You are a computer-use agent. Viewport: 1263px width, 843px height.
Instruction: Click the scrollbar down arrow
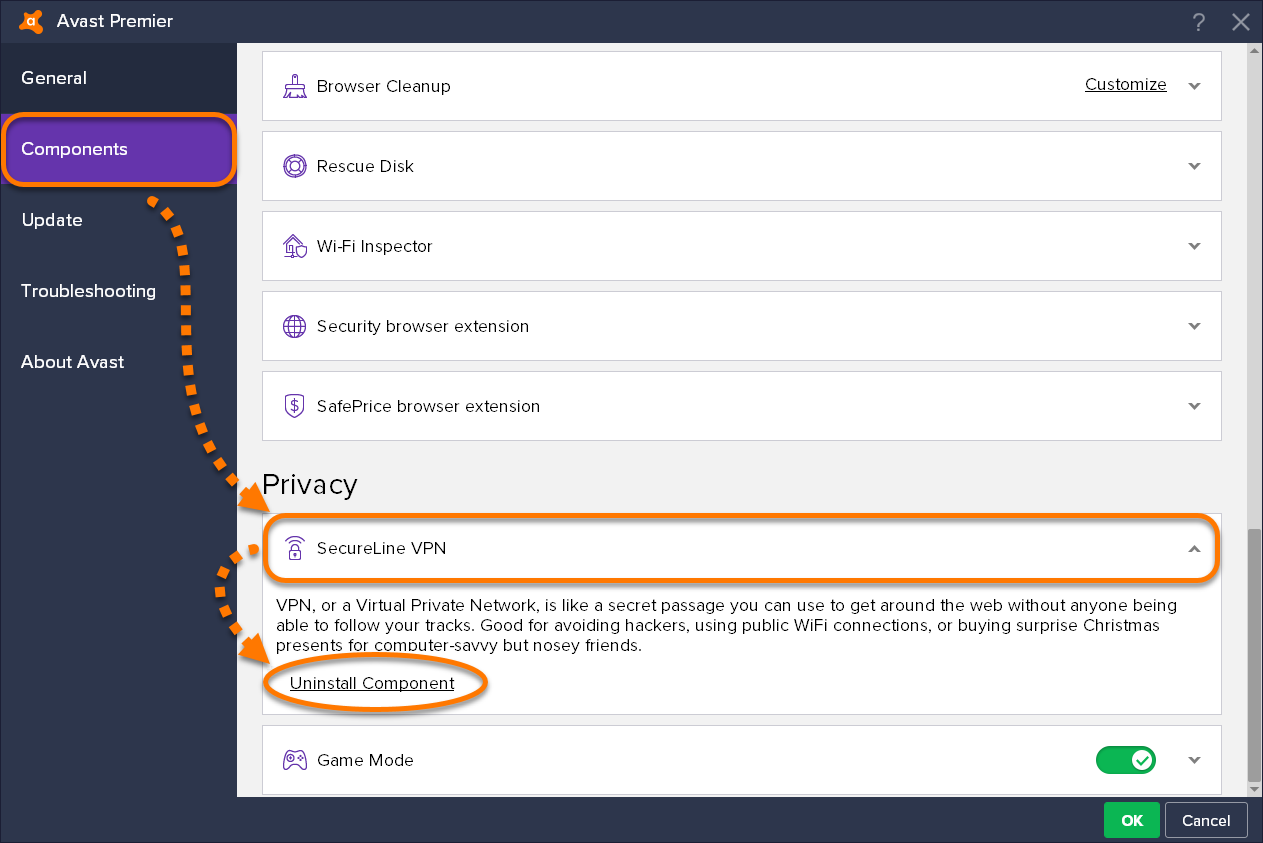(1255, 789)
